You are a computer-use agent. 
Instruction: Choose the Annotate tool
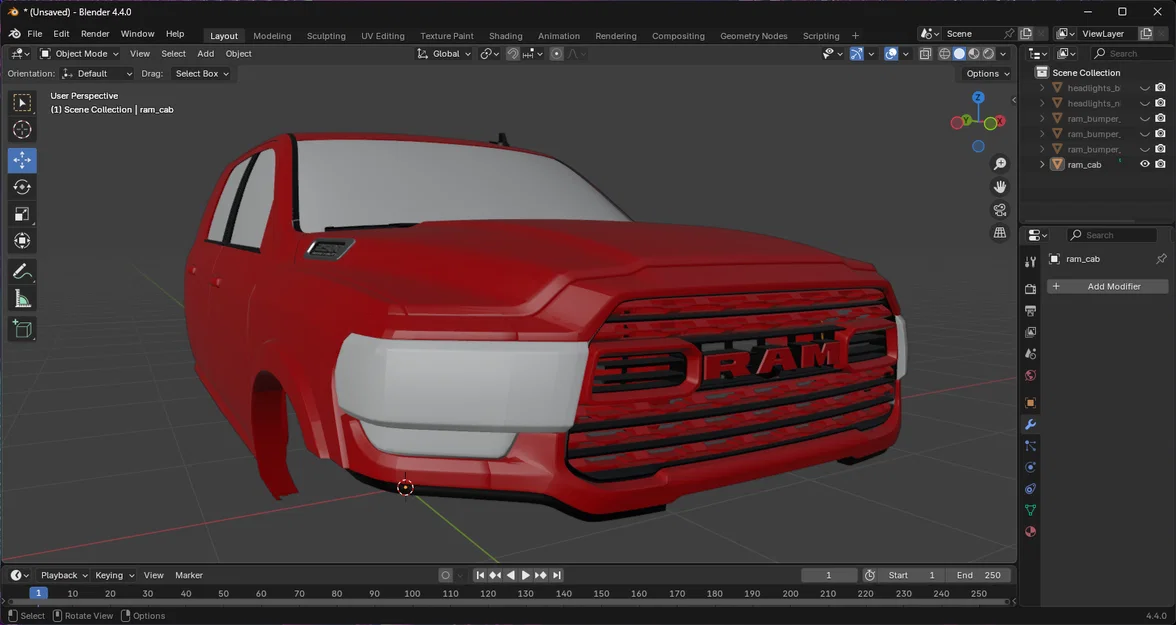22,272
